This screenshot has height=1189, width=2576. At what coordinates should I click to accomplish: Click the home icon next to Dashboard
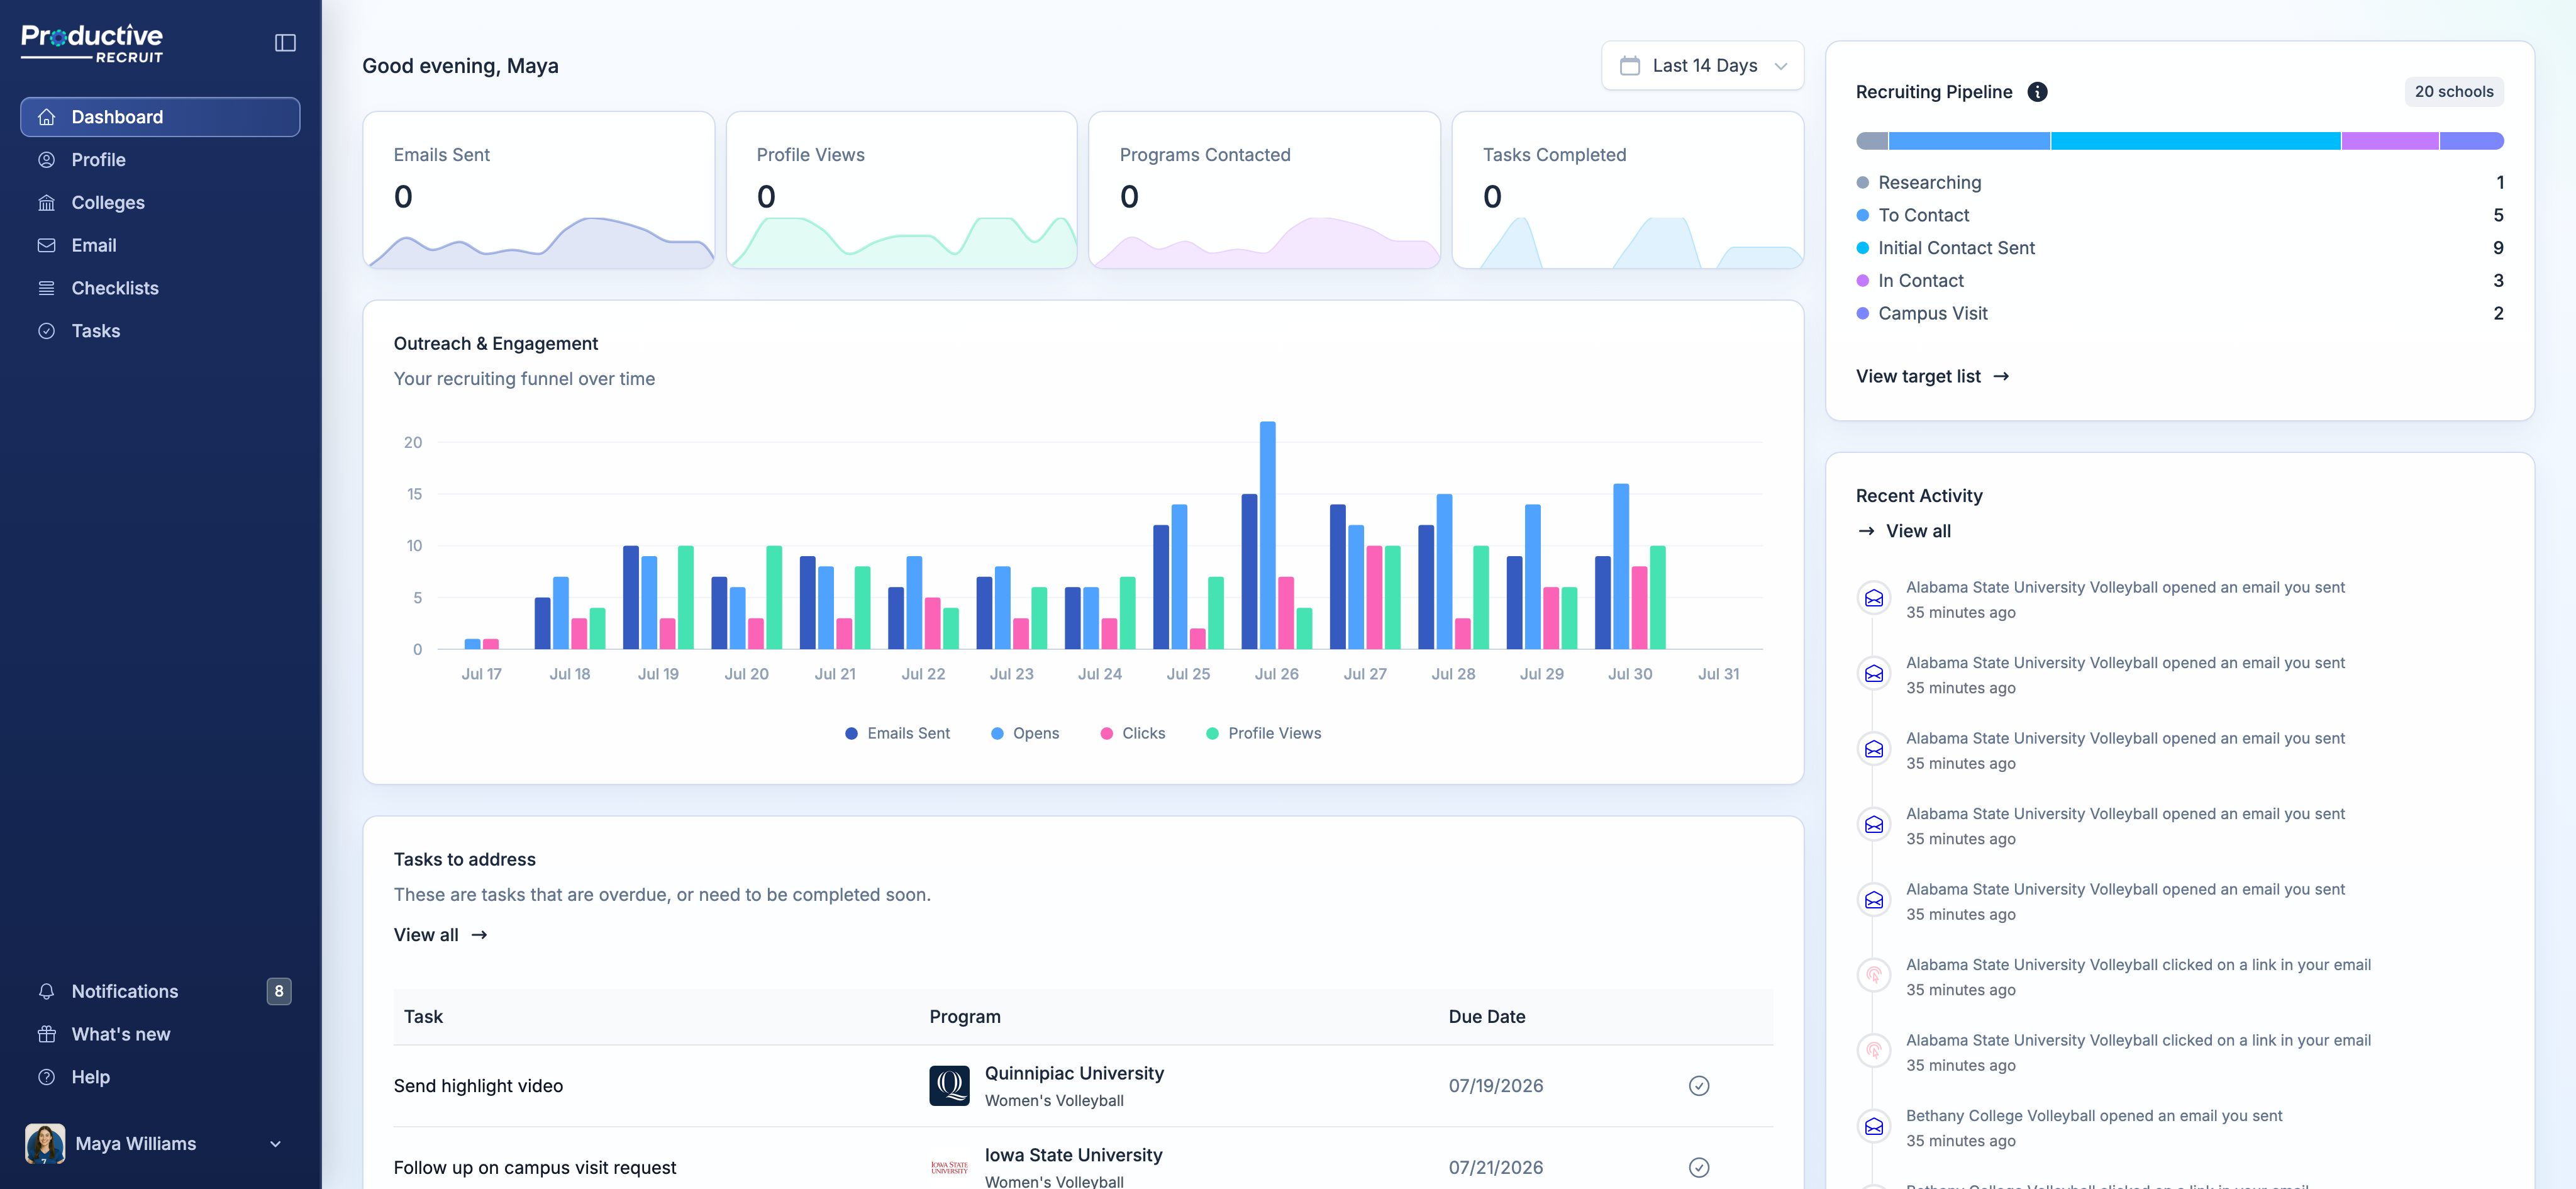(46, 117)
